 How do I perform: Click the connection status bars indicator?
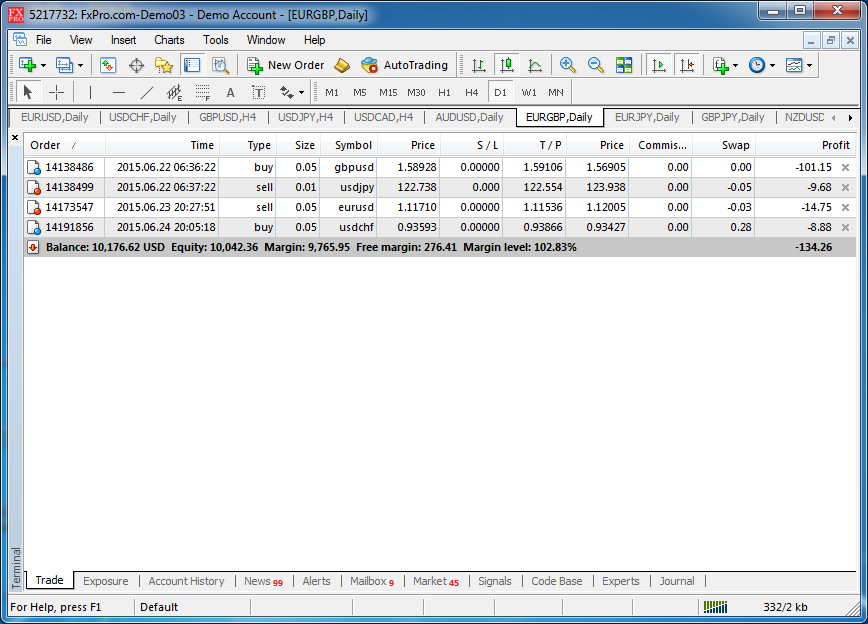(715, 607)
